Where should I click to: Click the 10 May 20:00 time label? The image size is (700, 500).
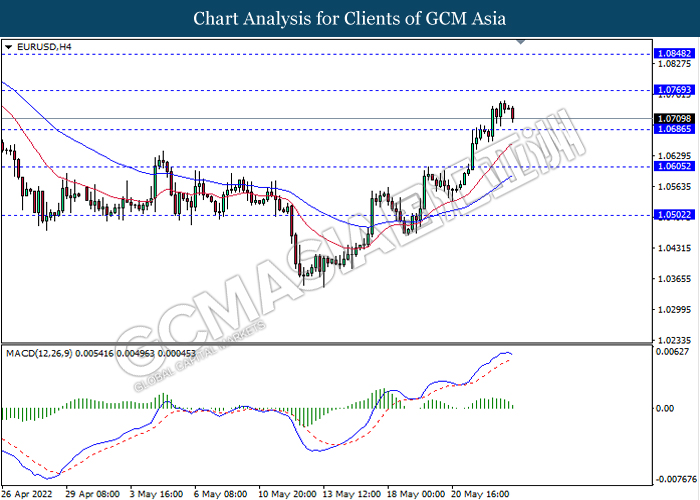pos(288,494)
